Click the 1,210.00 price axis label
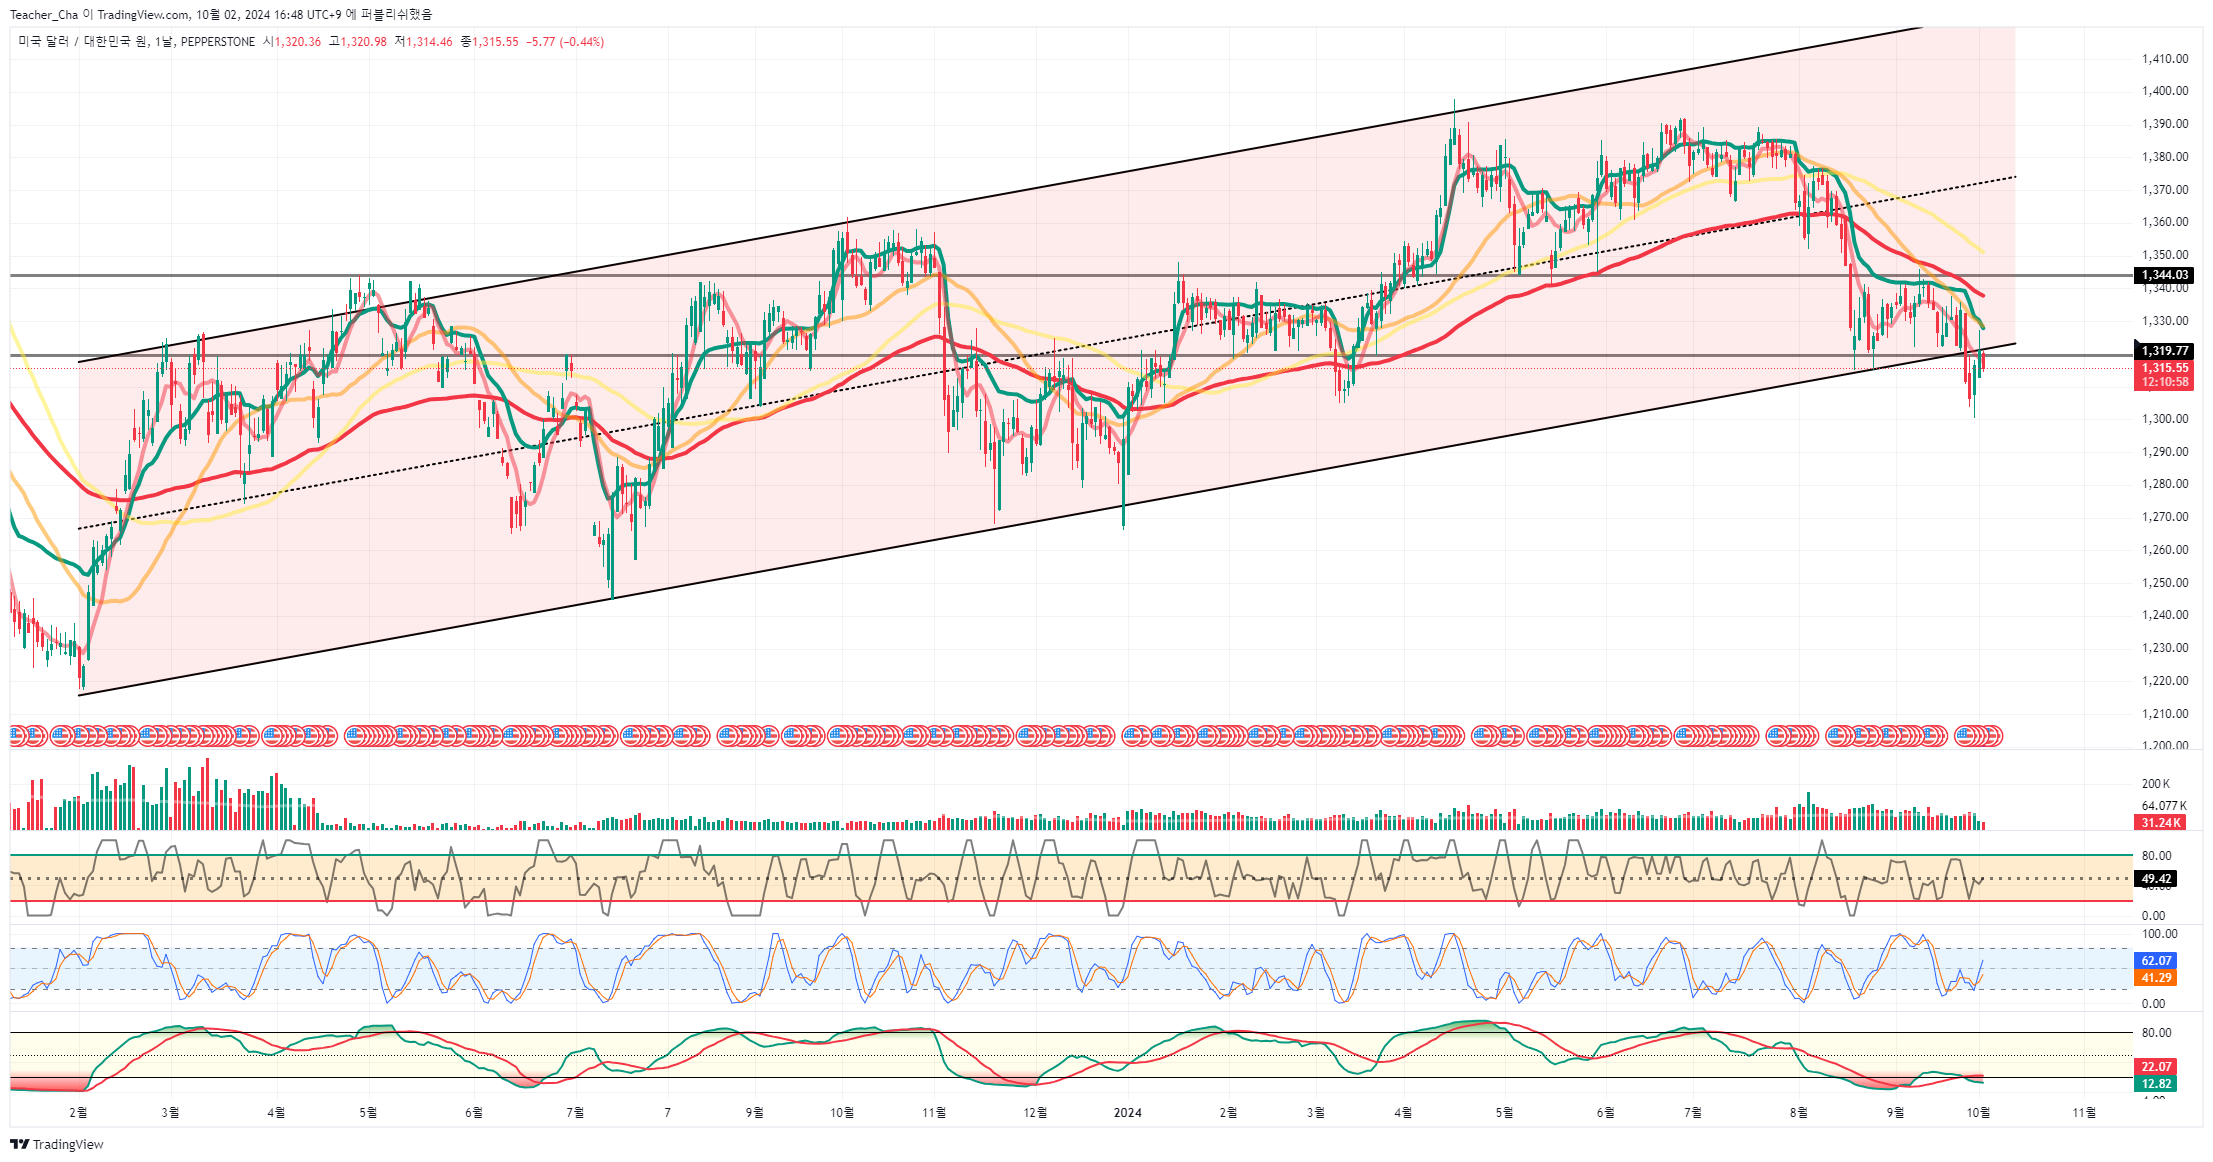The height and width of the screenshot is (1162, 2213). pyautogui.click(x=2165, y=714)
